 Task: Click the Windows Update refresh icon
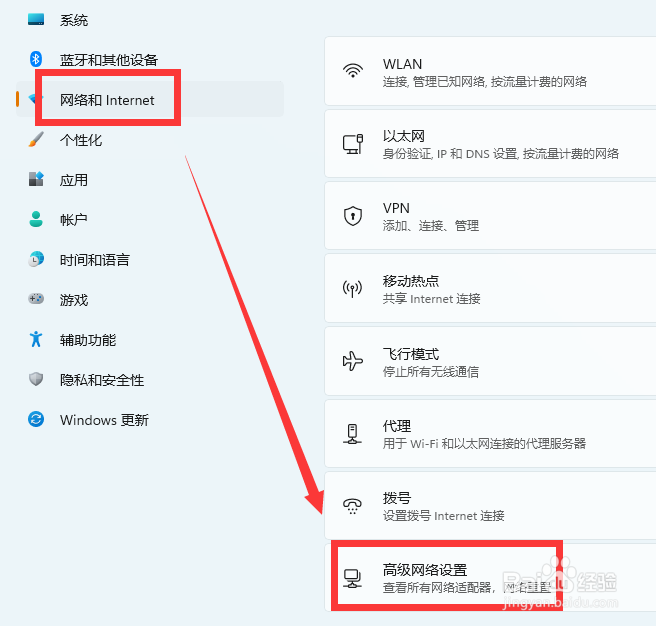coord(36,419)
